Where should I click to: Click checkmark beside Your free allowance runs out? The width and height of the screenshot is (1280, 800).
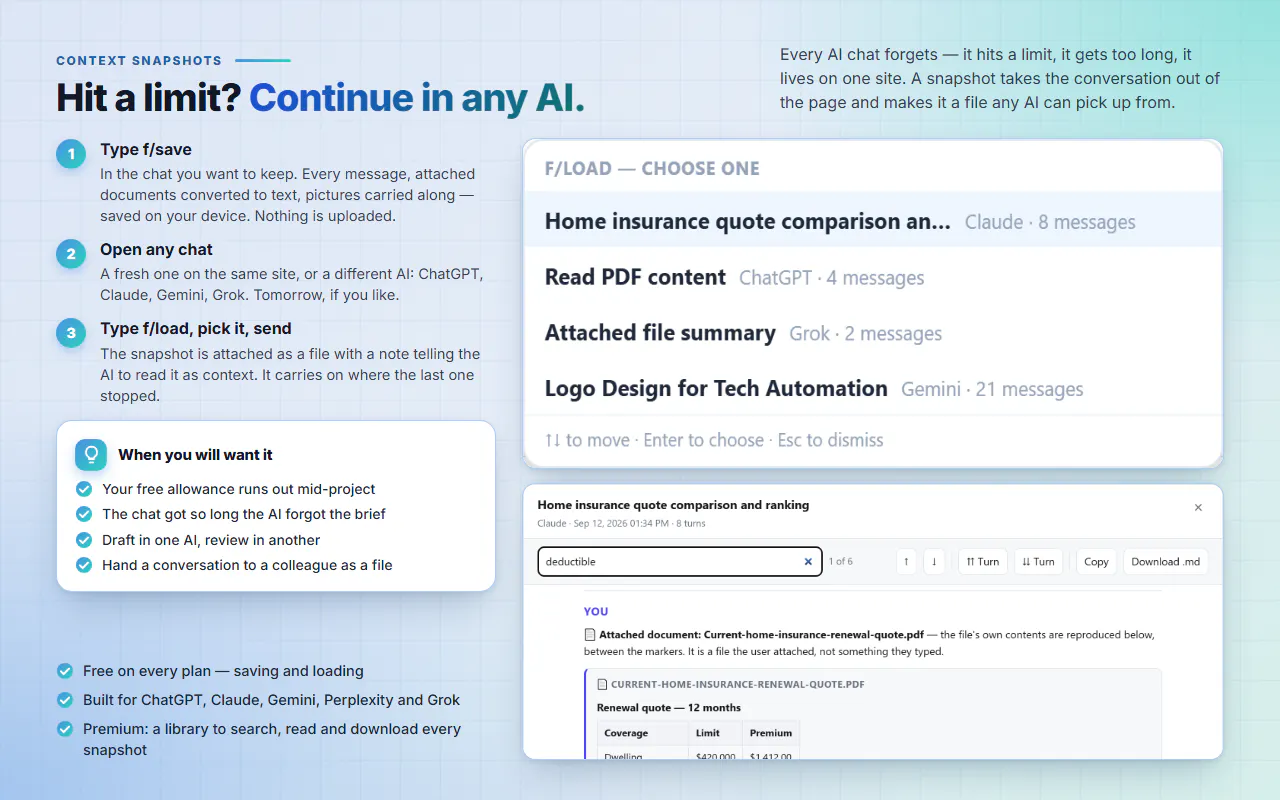tap(84, 489)
